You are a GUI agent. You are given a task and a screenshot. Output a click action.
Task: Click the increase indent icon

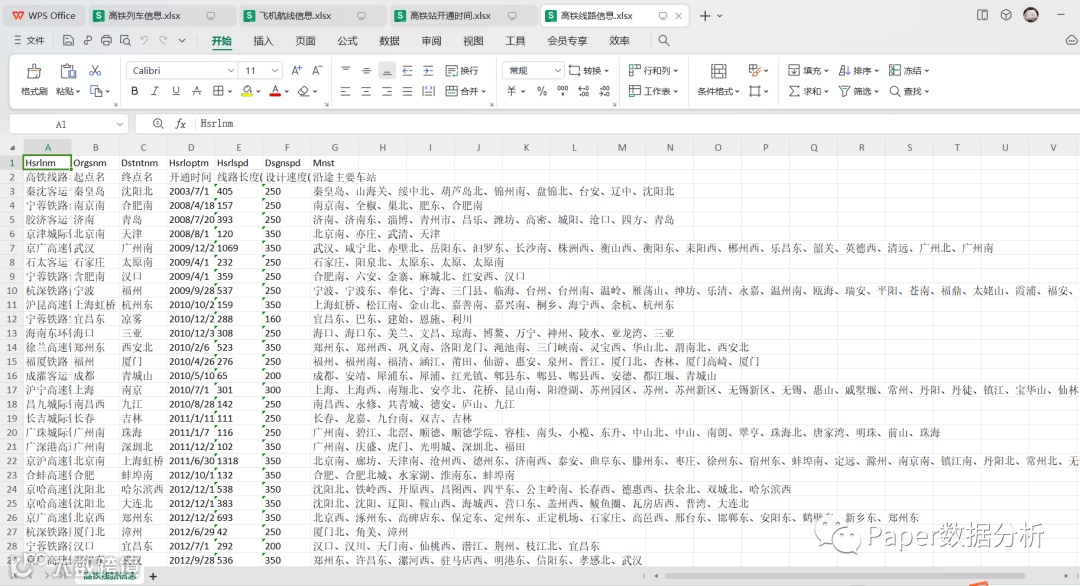point(428,70)
